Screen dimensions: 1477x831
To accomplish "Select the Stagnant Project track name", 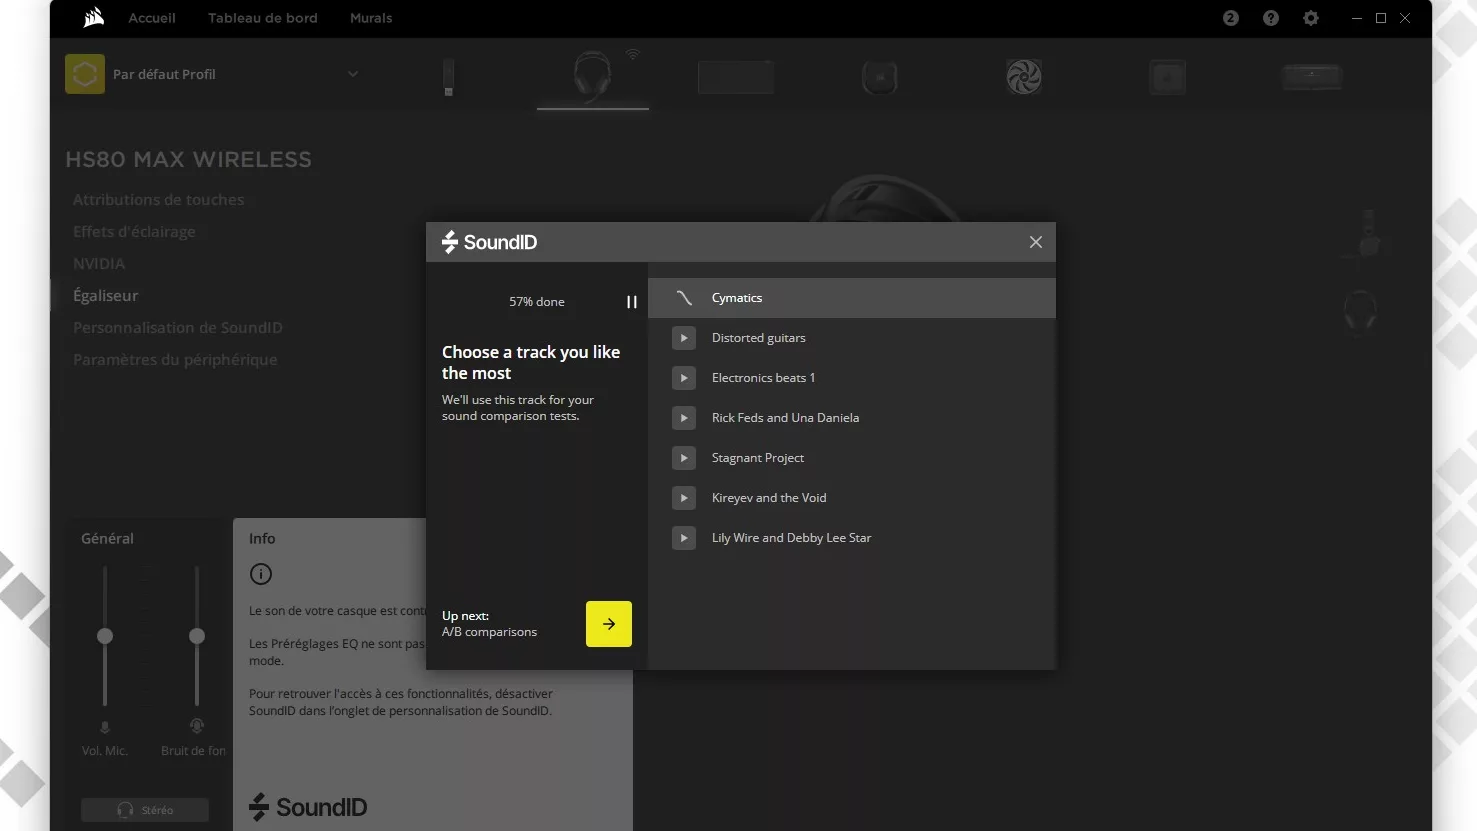I will pos(757,458).
